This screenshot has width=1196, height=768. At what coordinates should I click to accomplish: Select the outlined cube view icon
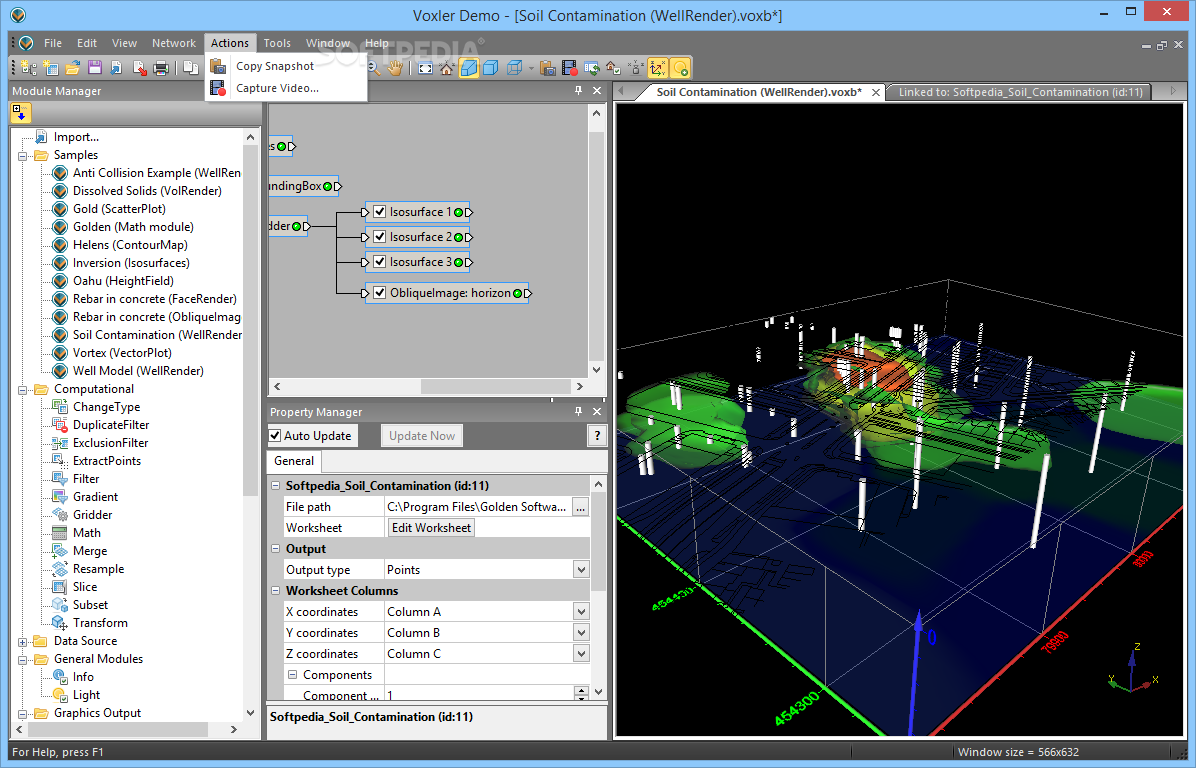coord(491,68)
